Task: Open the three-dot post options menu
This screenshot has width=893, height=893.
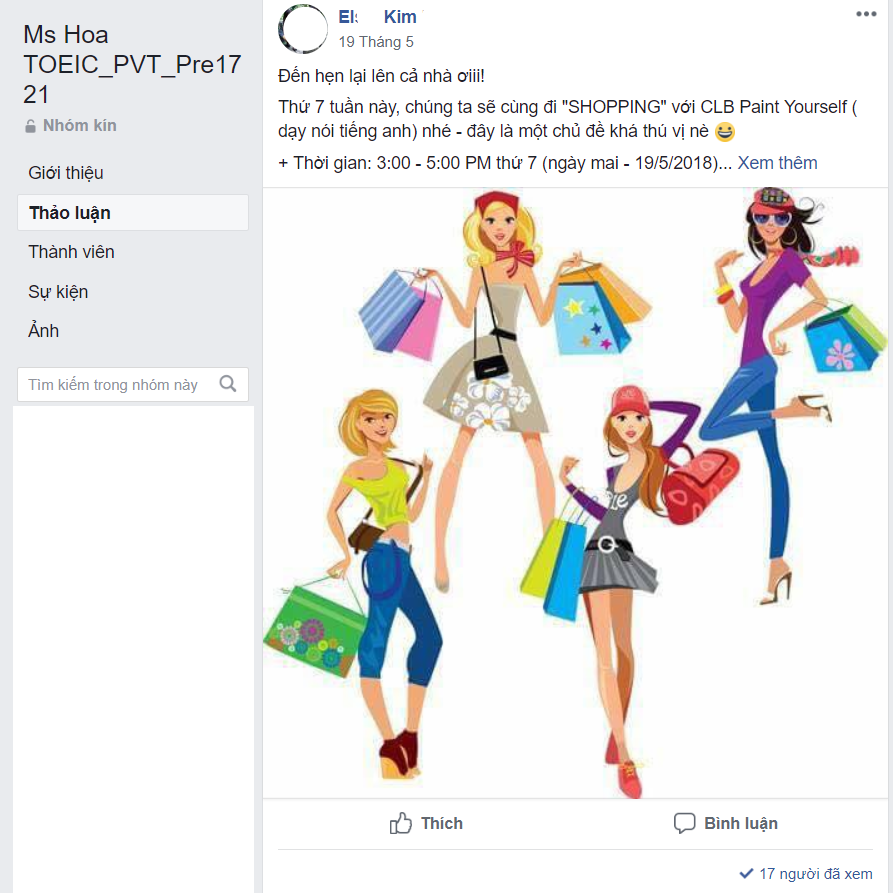Action: (x=866, y=14)
